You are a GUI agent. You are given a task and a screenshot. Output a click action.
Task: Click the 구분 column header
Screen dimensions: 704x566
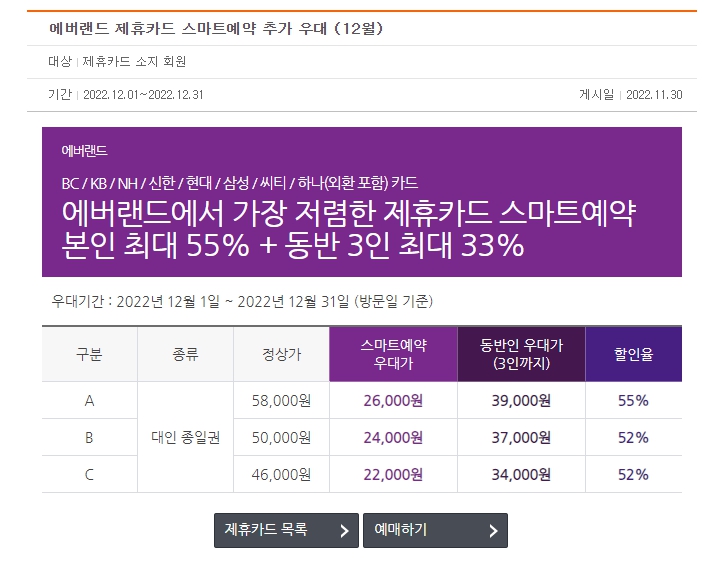pyautogui.click(x=89, y=354)
